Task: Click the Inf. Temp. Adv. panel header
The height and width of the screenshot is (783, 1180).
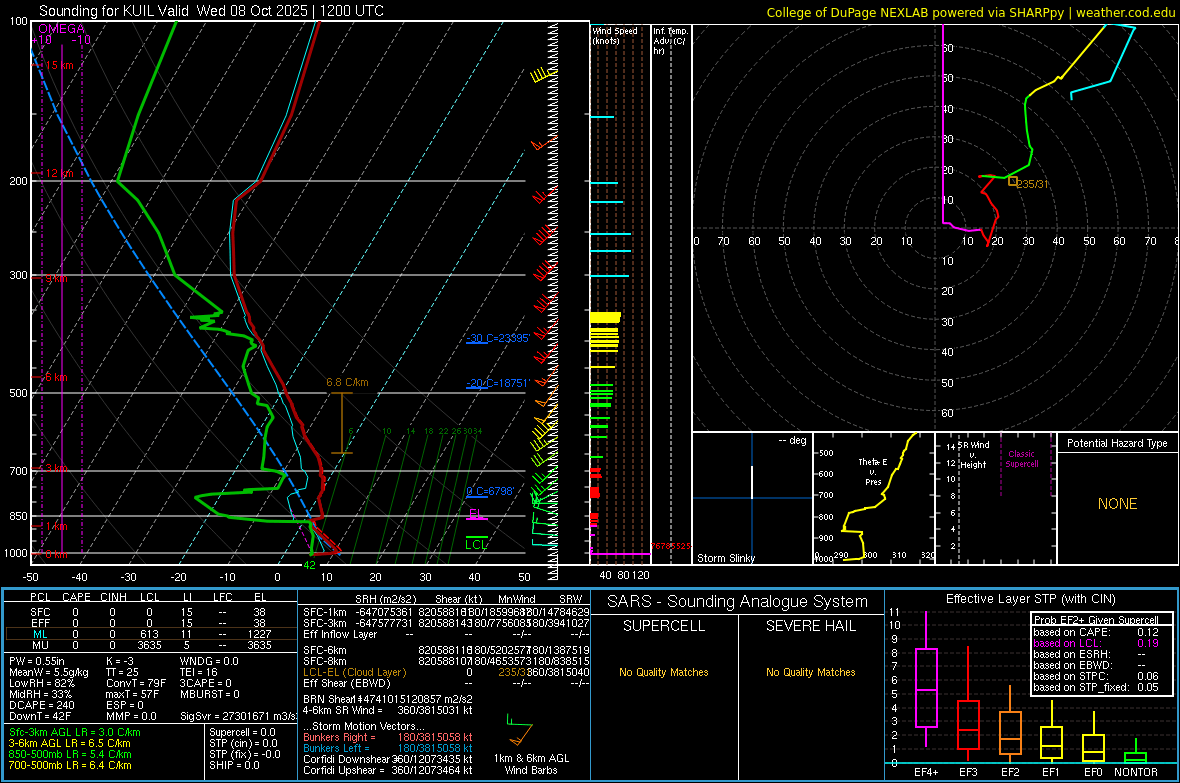Action: (x=670, y=41)
